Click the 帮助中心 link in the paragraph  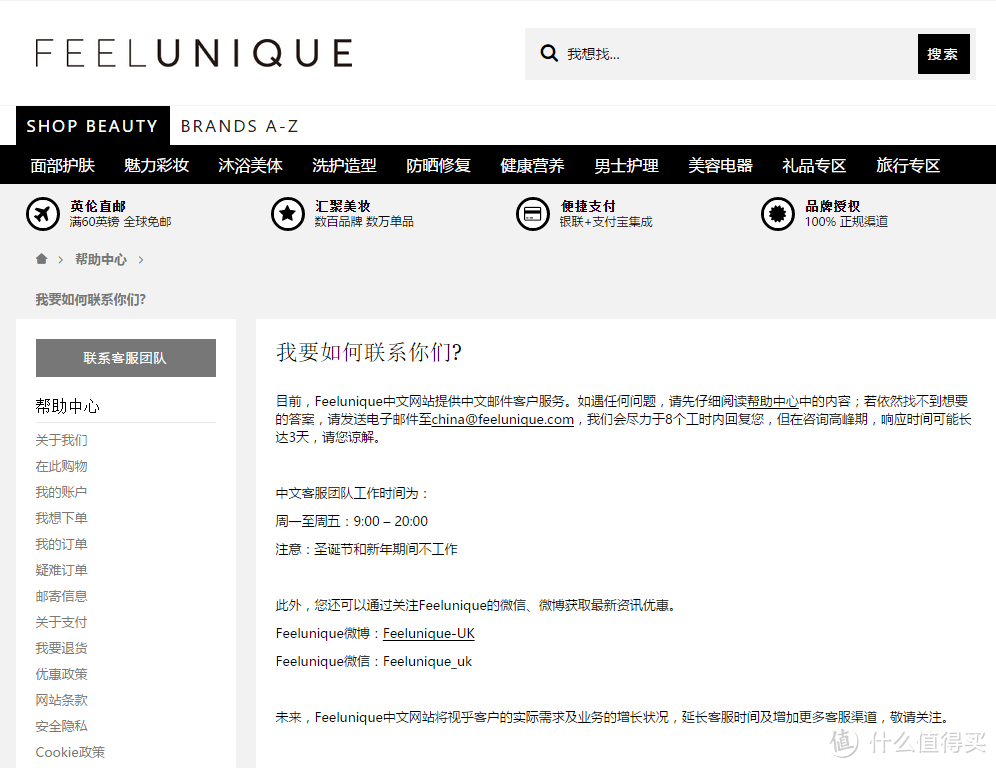[772, 401]
